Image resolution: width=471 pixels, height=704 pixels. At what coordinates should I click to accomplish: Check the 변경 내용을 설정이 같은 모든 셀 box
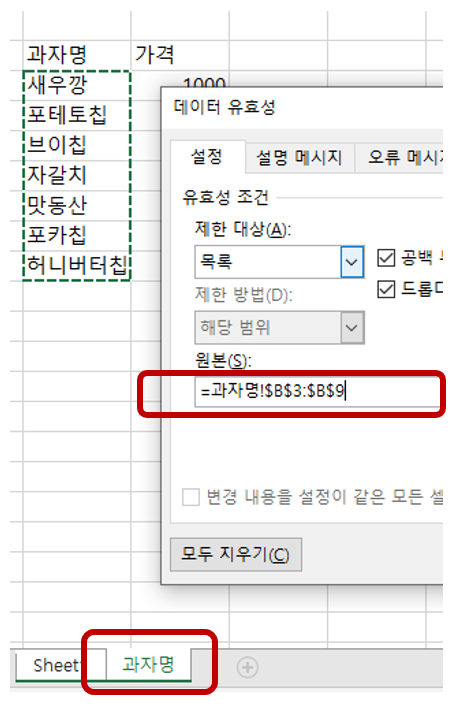(x=191, y=497)
